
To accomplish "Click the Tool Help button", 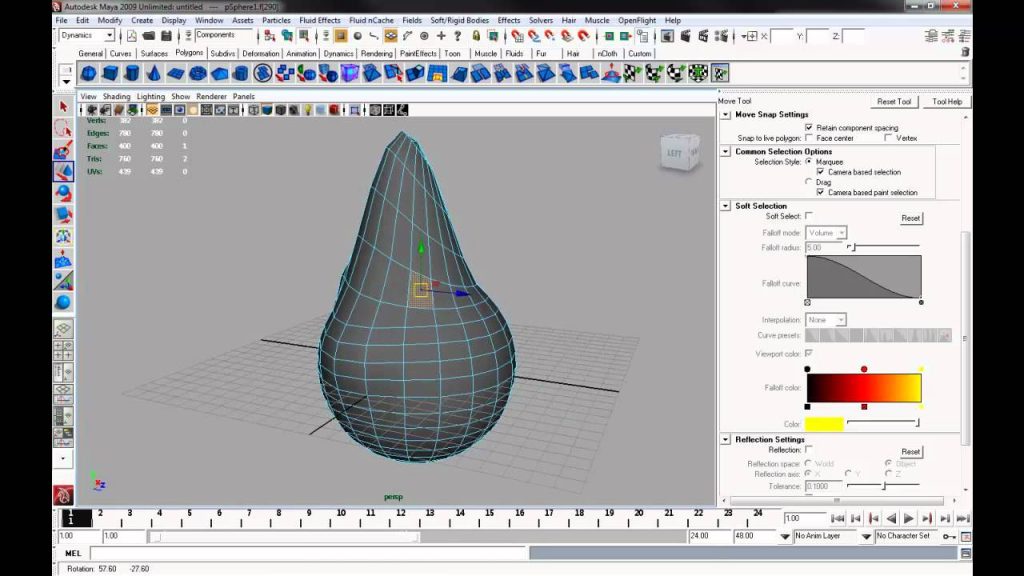I will point(947,102).
